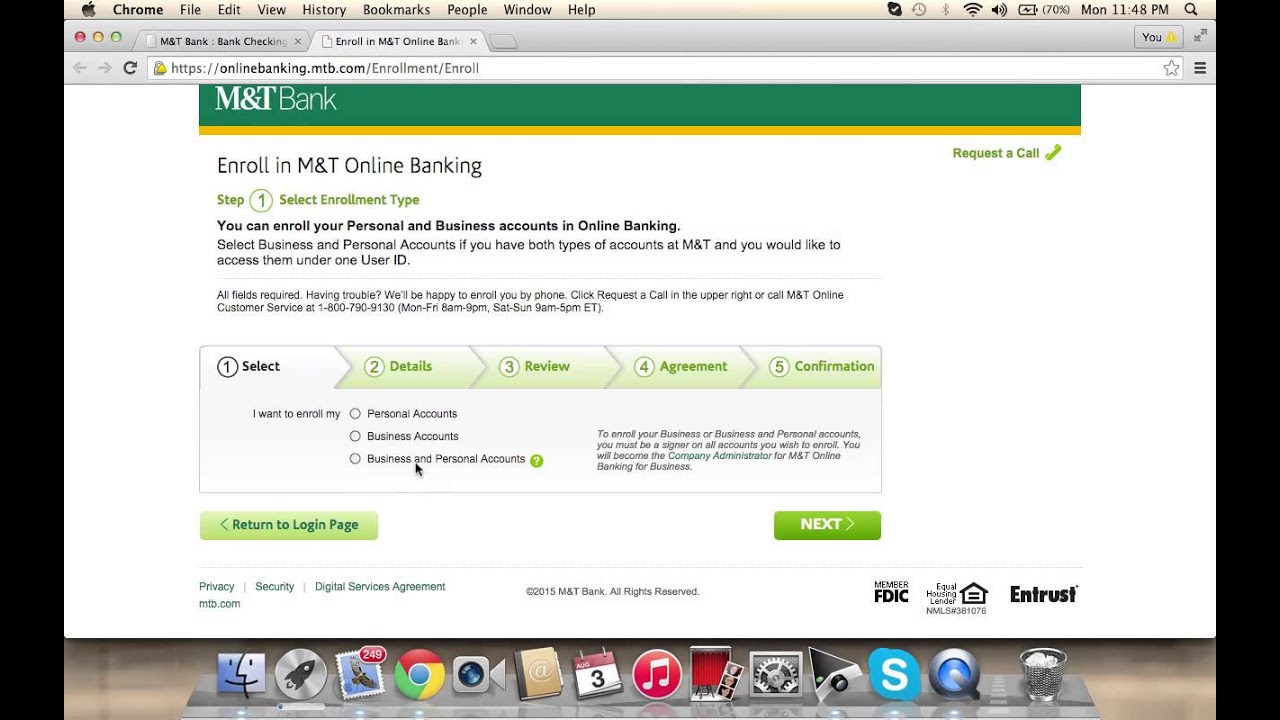Bookmark page with star icon

(1171, 68)
